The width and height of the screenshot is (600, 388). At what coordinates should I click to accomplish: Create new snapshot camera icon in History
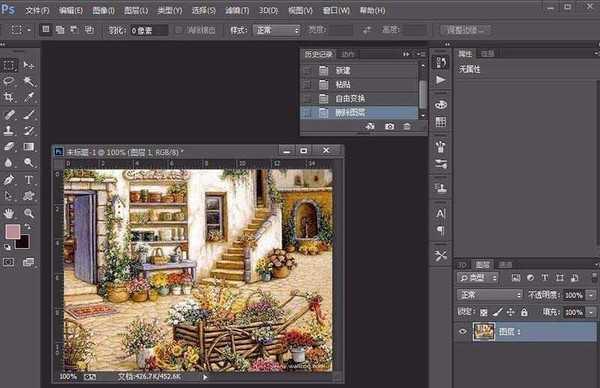pos(389,126)
